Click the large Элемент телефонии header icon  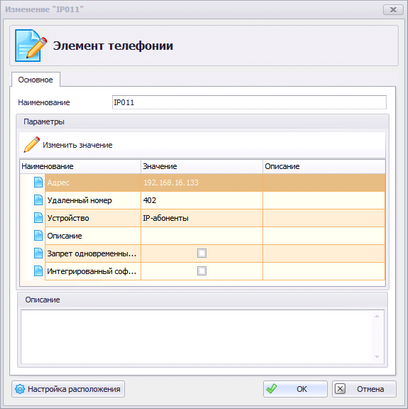31,45
